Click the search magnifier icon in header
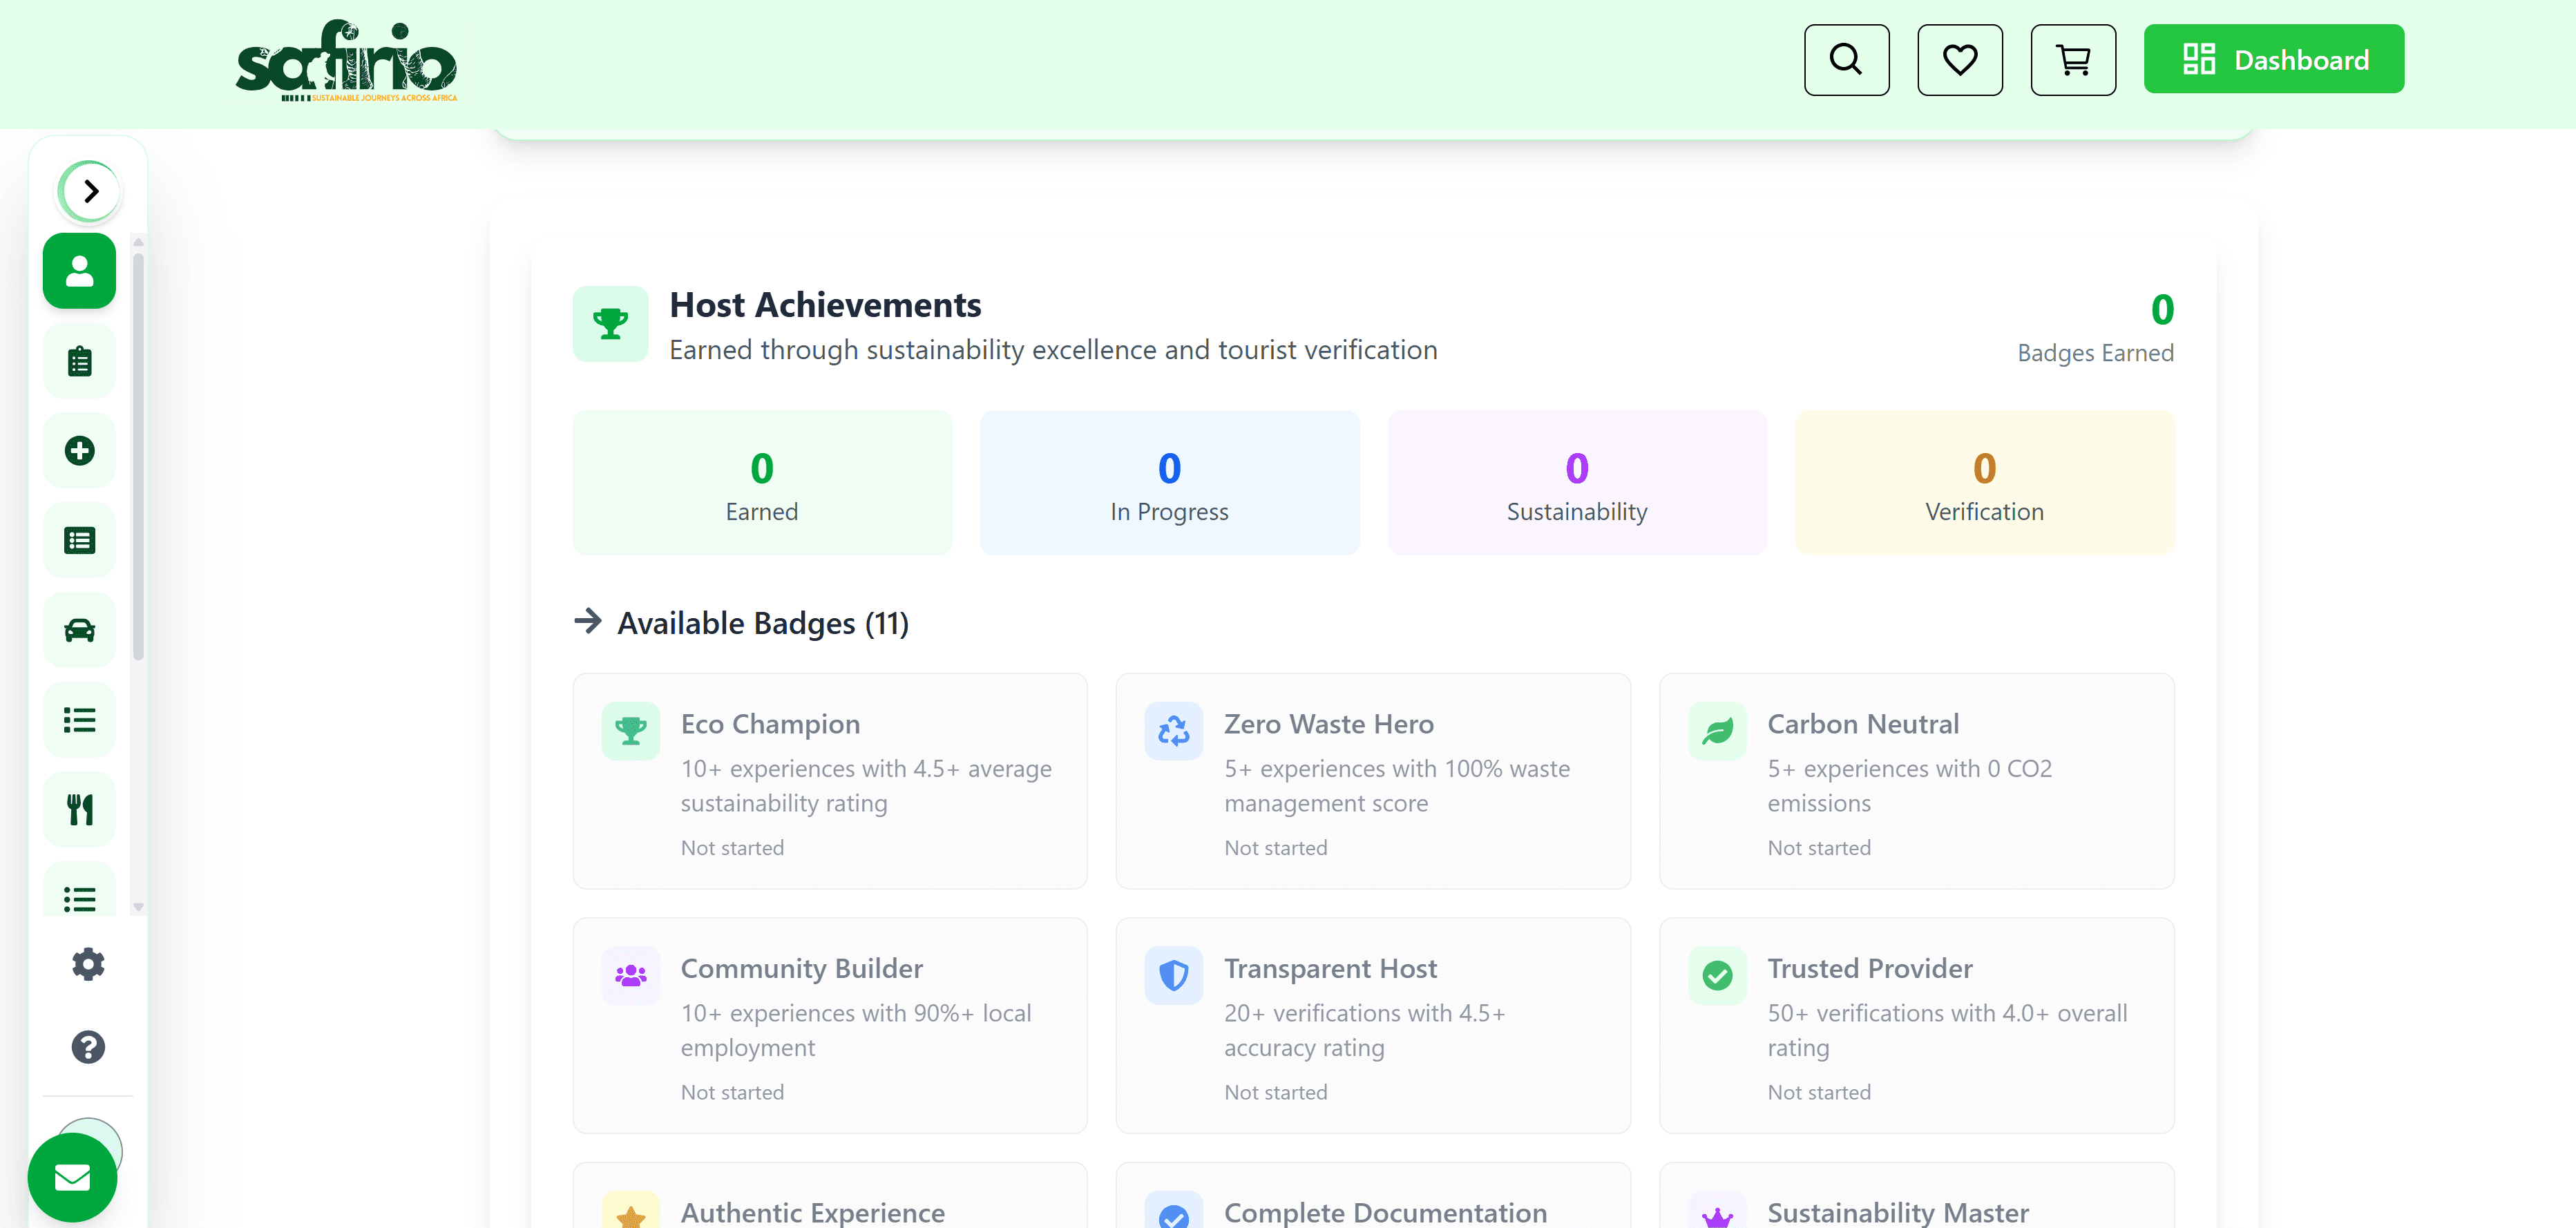2576x1228 pixels. [1845, 60]
